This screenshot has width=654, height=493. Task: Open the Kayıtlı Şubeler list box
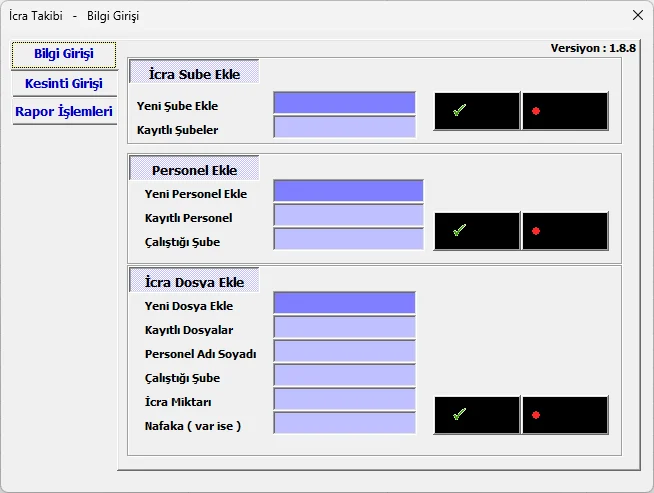tap(344, 127)
